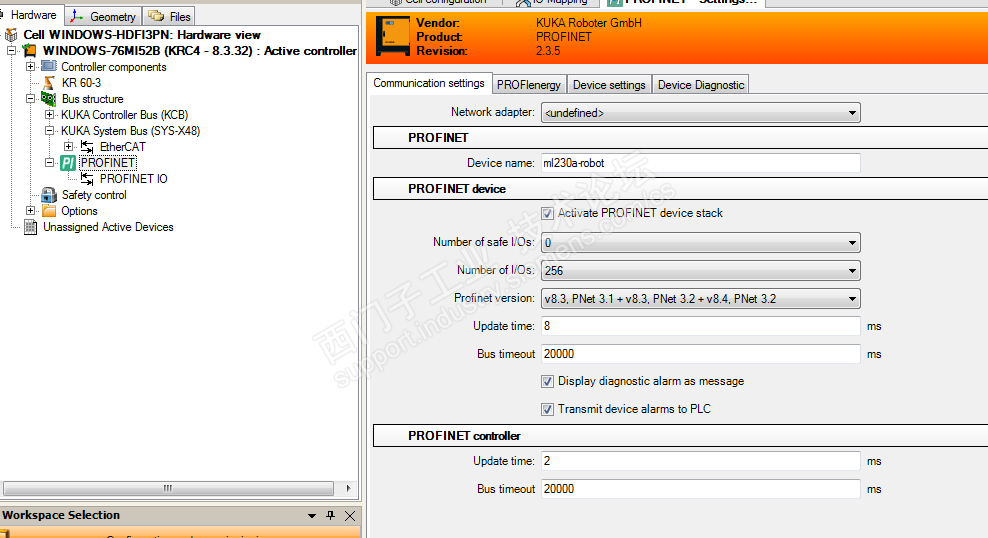This screenshot has height=538, width=988.
Task: Open Workspace Selection panel options arrow
Action: [312, 516]
